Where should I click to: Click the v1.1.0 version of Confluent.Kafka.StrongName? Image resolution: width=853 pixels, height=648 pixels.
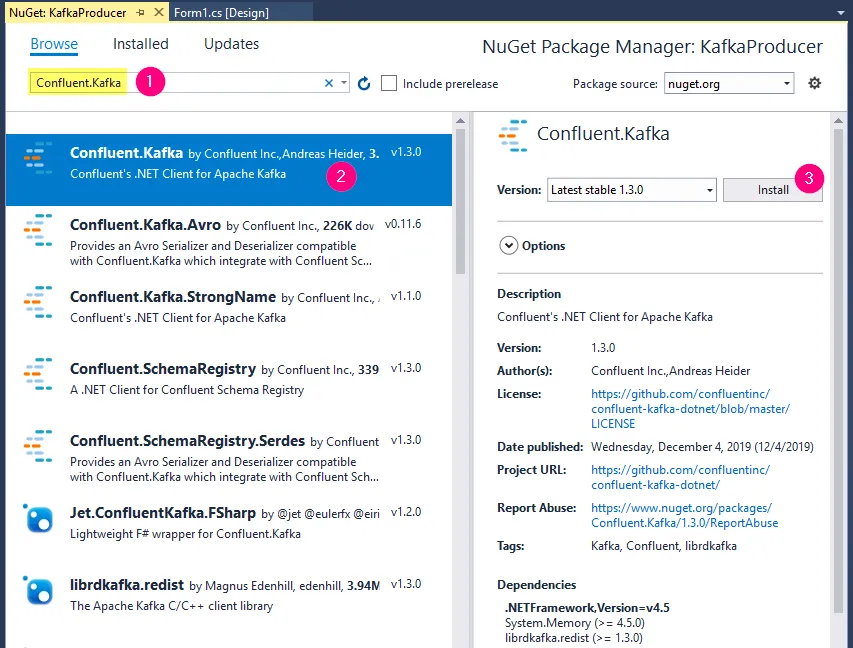(x=406, y=296)
